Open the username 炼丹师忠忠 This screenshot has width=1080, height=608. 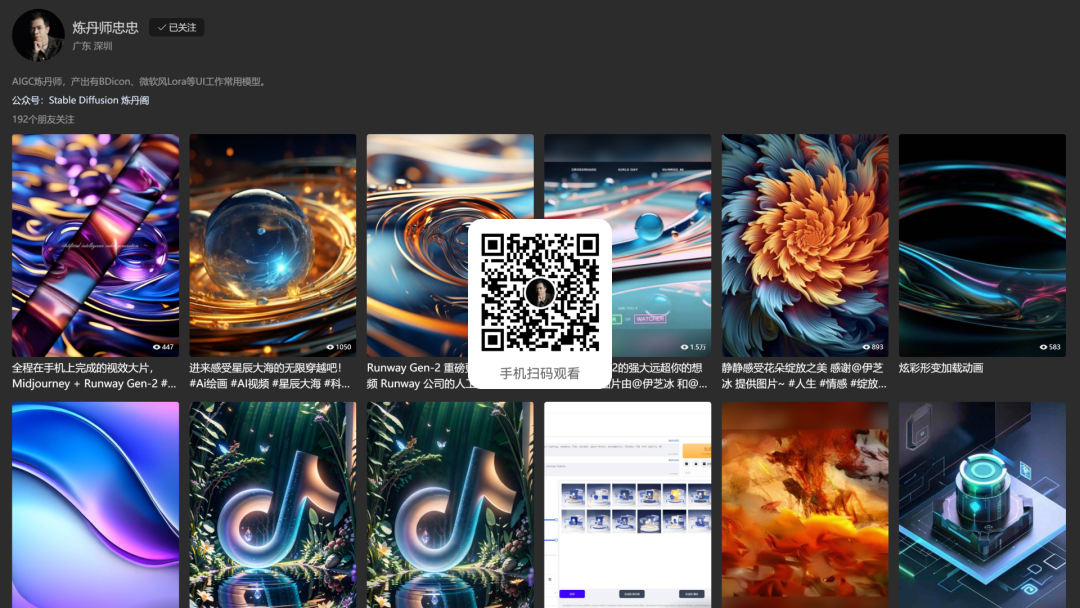point(105,28)
